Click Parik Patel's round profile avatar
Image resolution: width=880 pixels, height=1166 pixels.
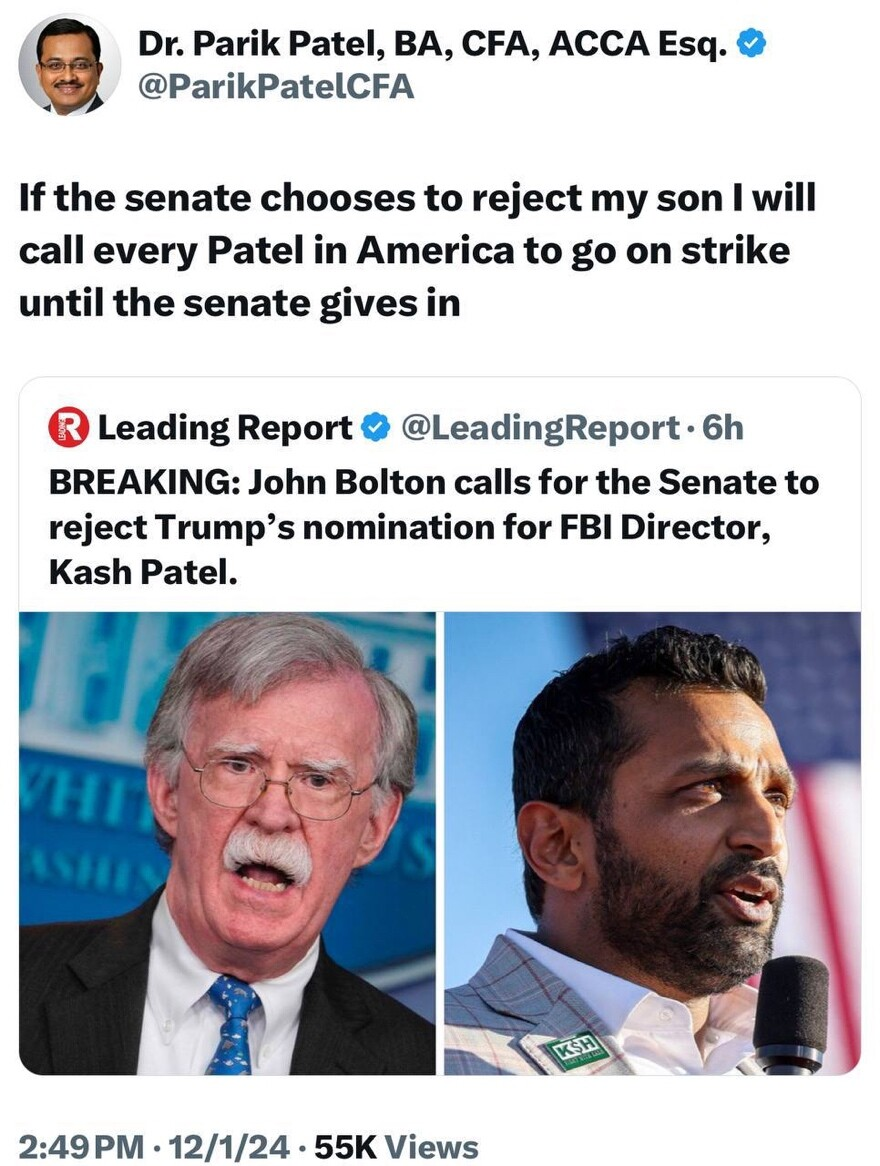click(x=69, y=65)
